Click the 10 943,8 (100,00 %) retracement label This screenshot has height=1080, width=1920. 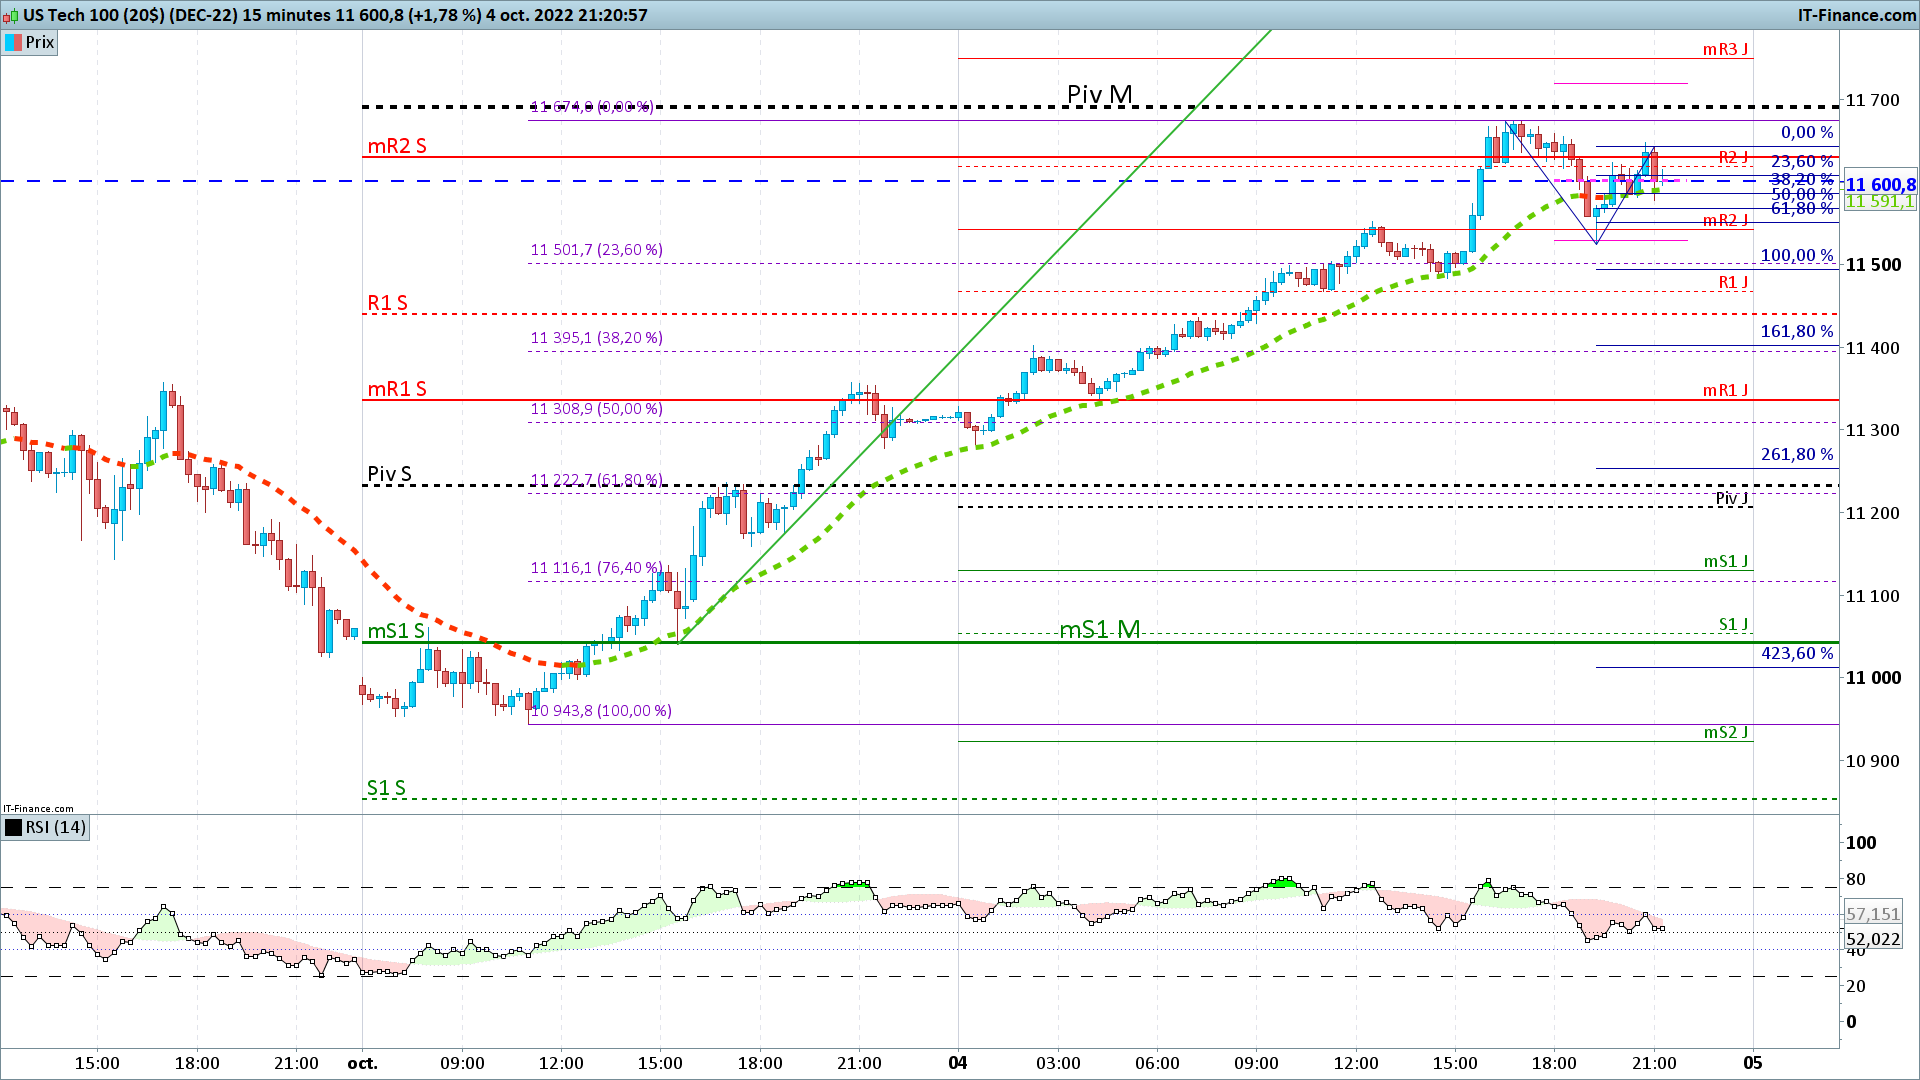coord(601,711)
